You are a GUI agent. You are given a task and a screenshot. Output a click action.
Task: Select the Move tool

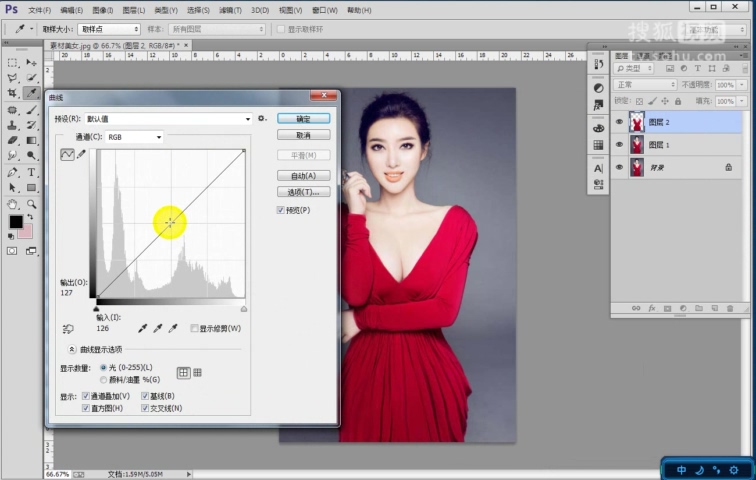coord(31,63)
